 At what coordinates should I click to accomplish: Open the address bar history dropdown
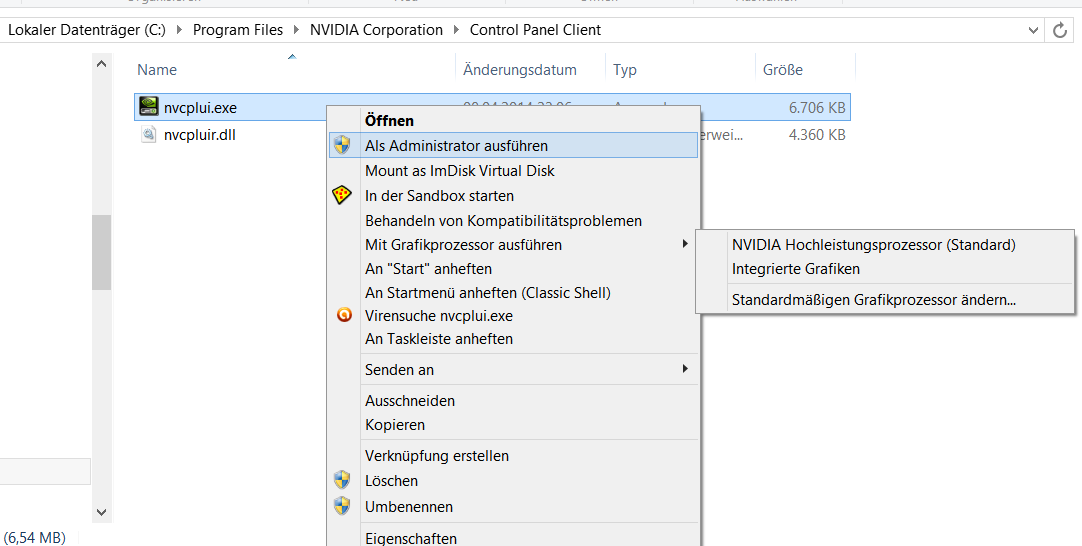[x=1033, y=30]
